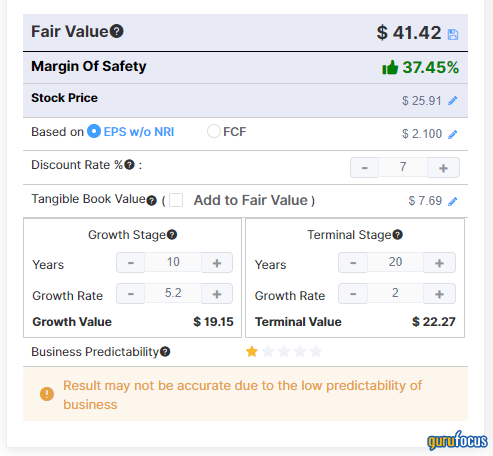Select the FCF radio button
This screenshot has height=456, width=493.
click(214, 131)
